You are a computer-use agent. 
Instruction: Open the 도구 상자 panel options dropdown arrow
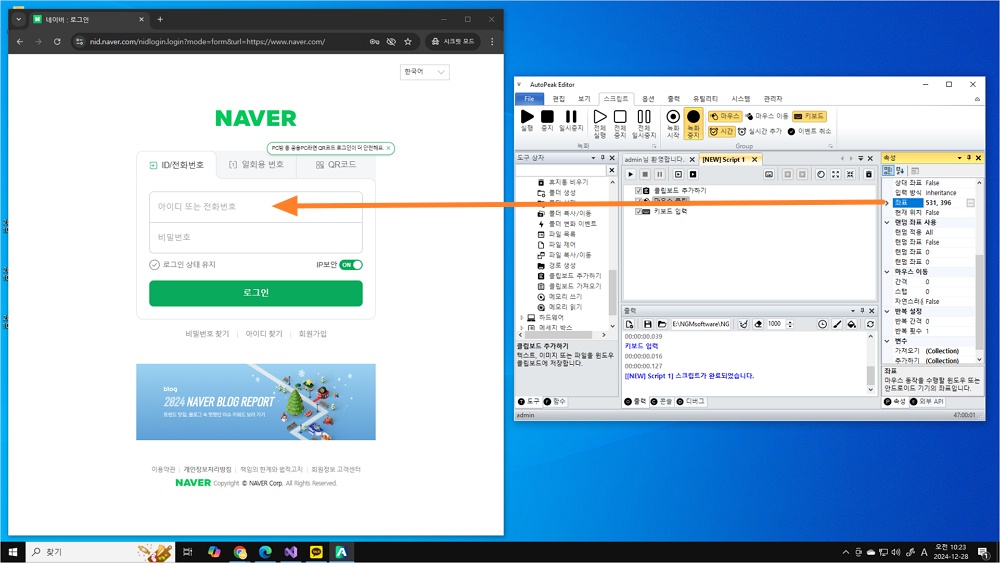pos(593,157)
